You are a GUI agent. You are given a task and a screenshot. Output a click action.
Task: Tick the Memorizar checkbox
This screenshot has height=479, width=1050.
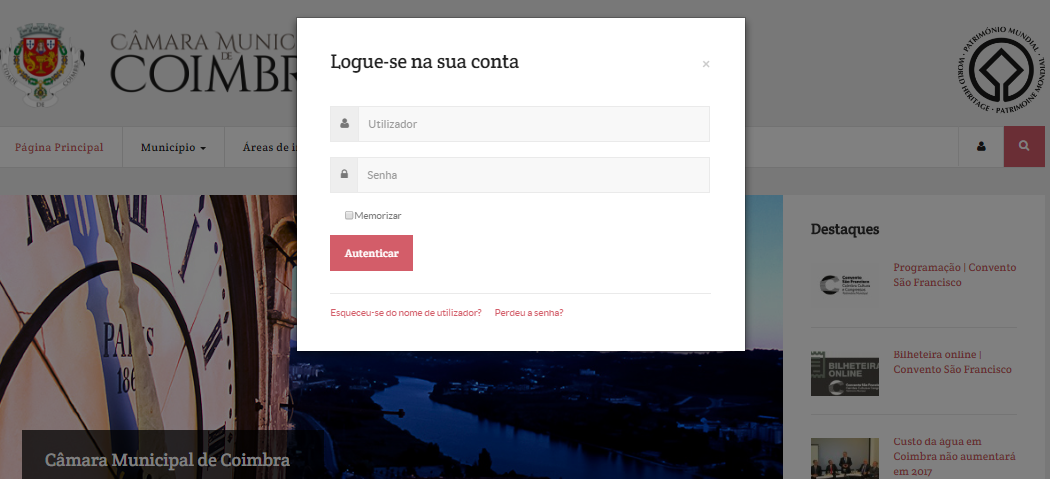click(x=349, y=216)
